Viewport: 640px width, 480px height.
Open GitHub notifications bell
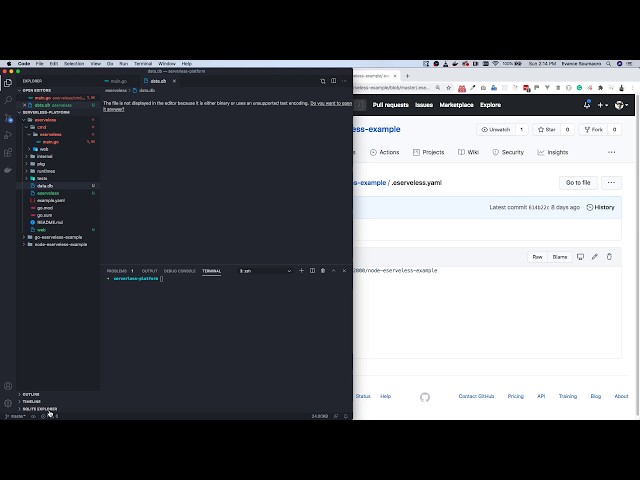coord(587,104)
